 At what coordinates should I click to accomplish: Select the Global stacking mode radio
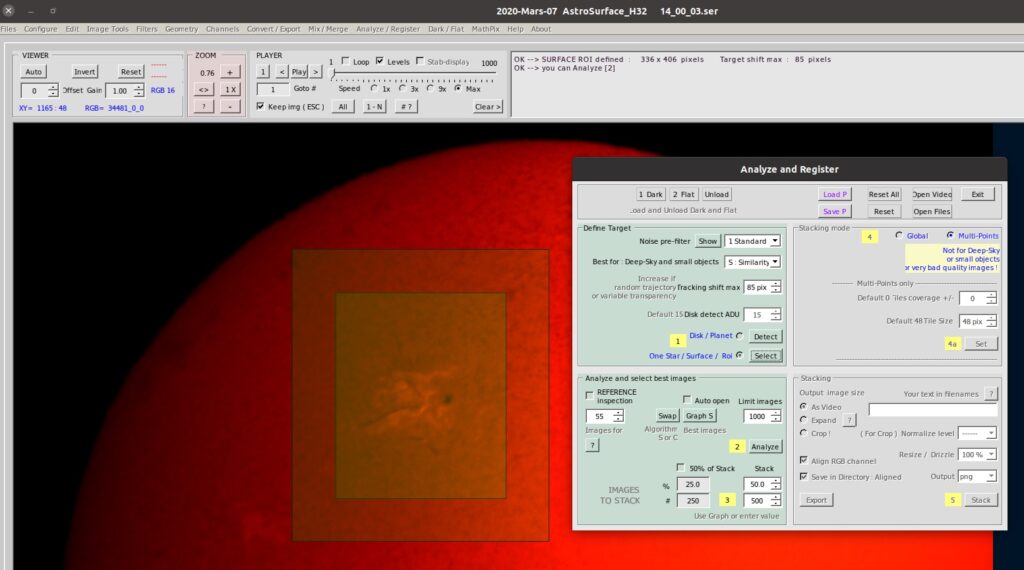point(899,235)
